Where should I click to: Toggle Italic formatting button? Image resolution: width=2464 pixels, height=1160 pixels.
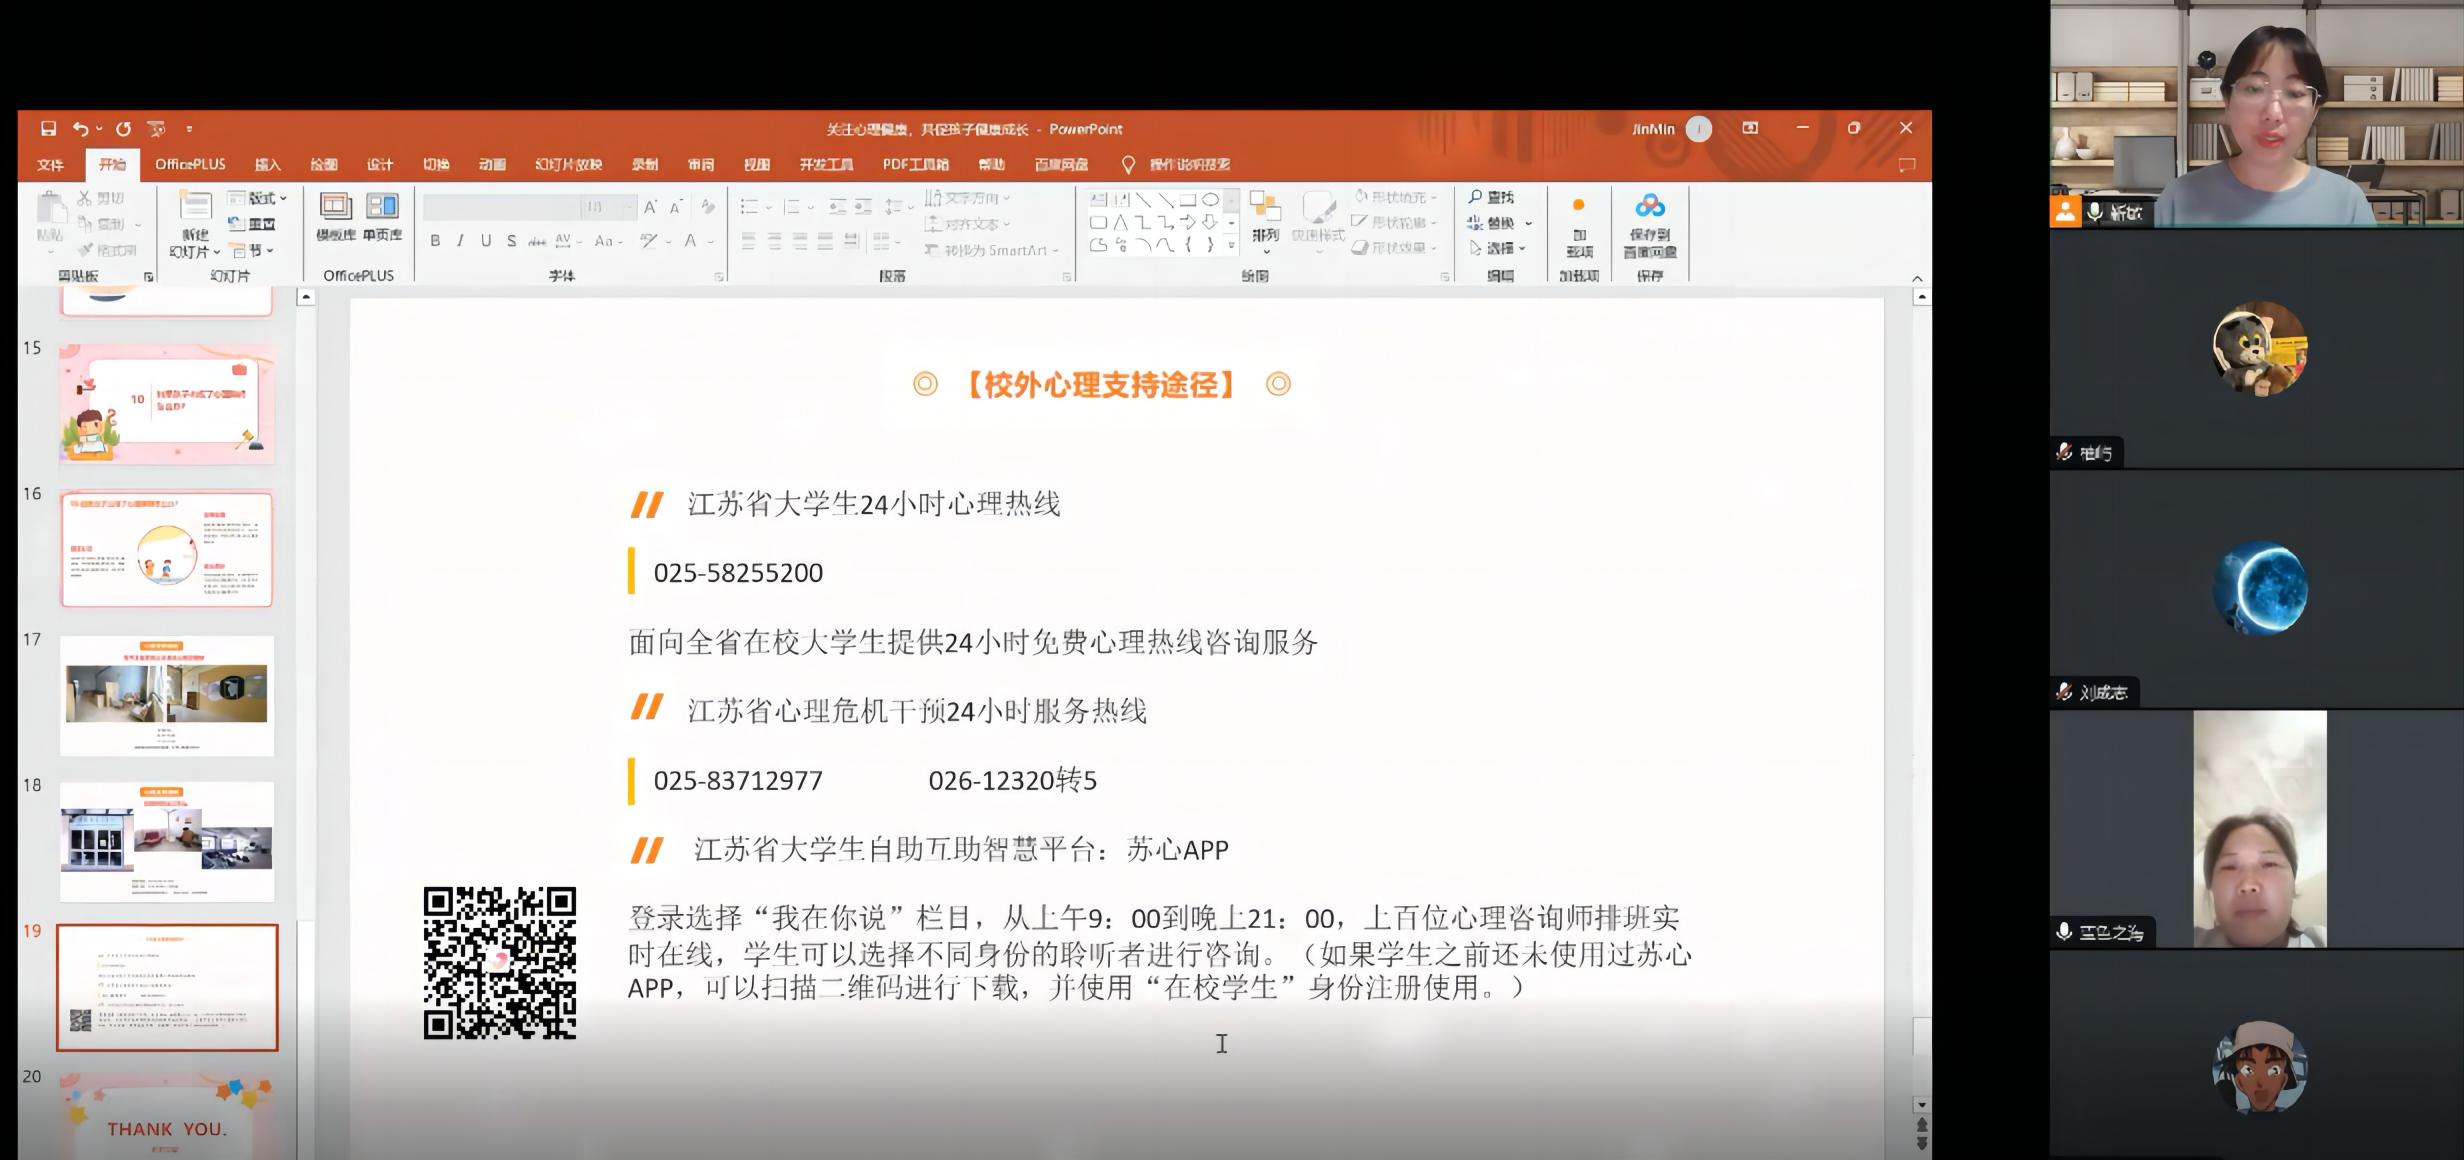pyautogui.click(x=460, y=241)
